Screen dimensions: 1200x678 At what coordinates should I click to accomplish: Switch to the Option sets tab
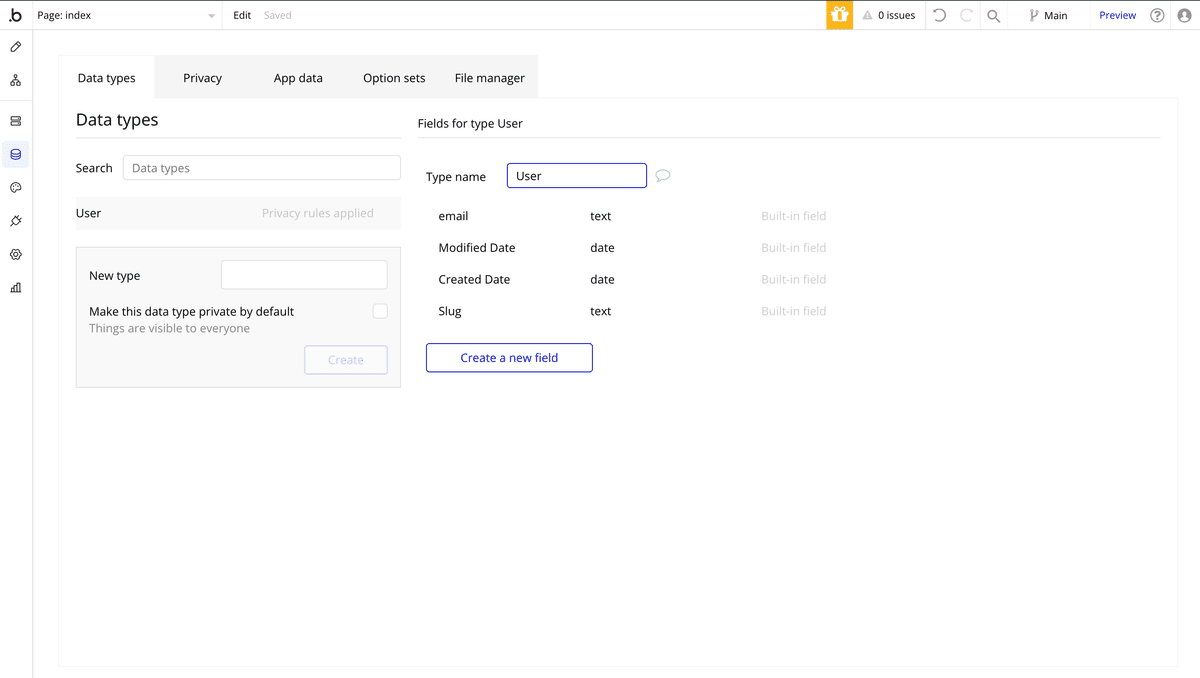click(x=394, y=78)
